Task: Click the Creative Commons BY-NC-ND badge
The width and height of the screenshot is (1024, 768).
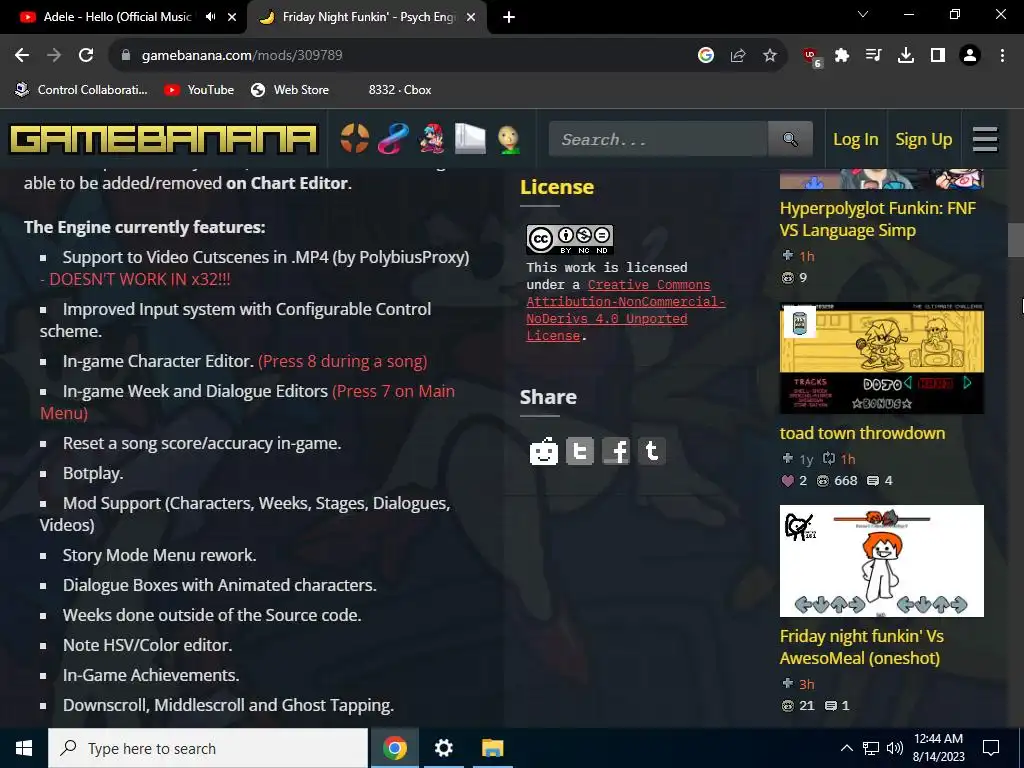Action: (x=569, y=240)
